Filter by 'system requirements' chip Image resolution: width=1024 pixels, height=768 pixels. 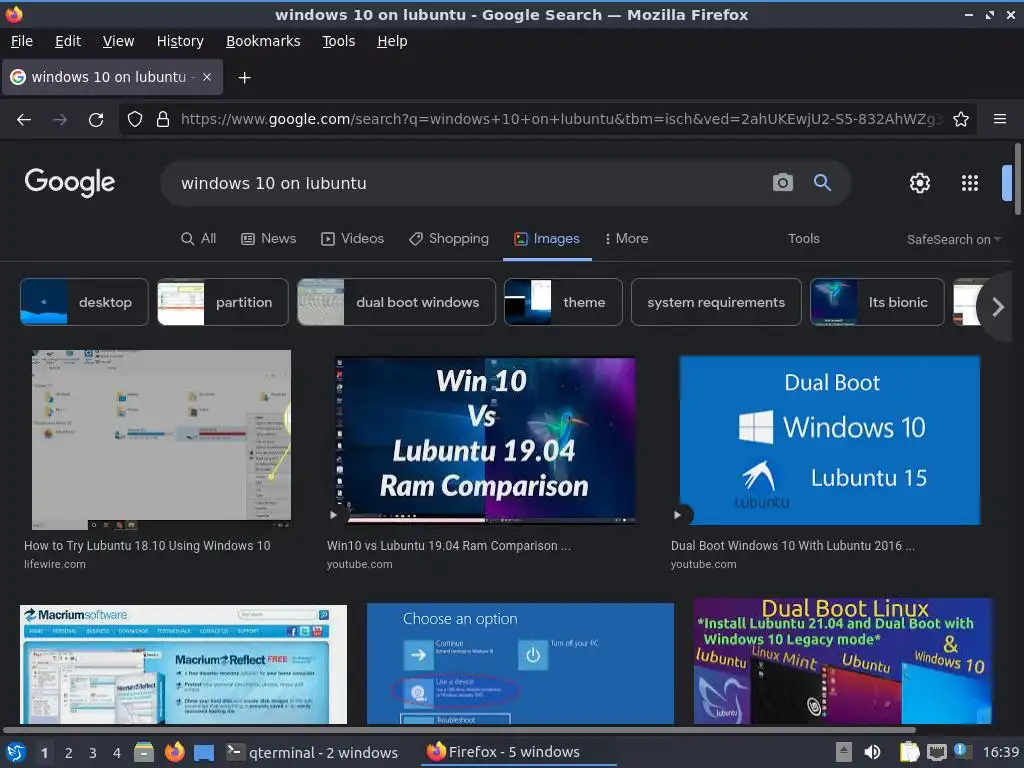[x=716, y=302]
